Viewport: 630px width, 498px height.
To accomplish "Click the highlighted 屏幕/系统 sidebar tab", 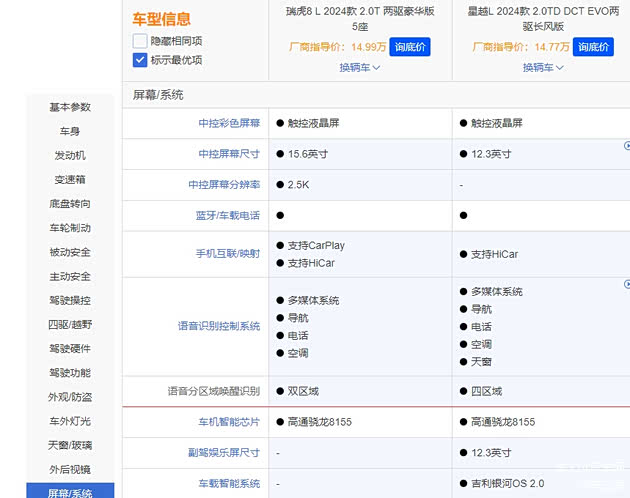I will 70,492.
